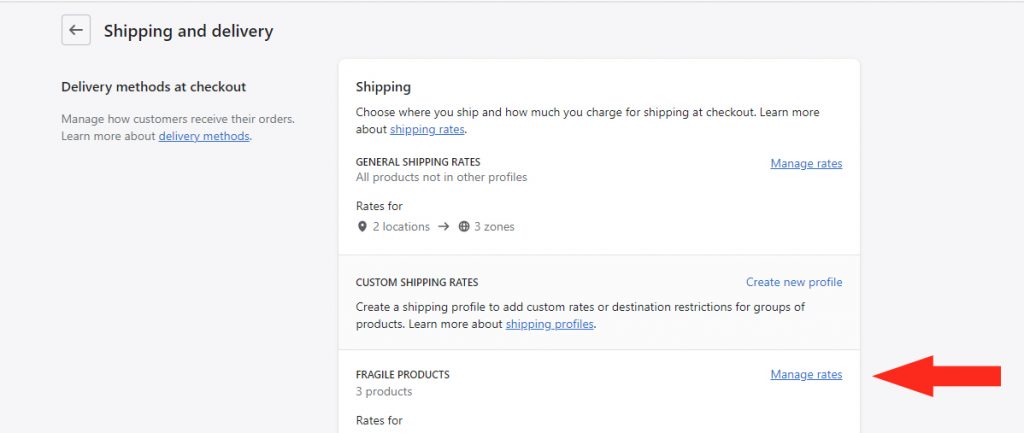Select the 2 locations text
Image resolution: width=1024 pixels, height=433 pixels.
[x=401, y=227]
